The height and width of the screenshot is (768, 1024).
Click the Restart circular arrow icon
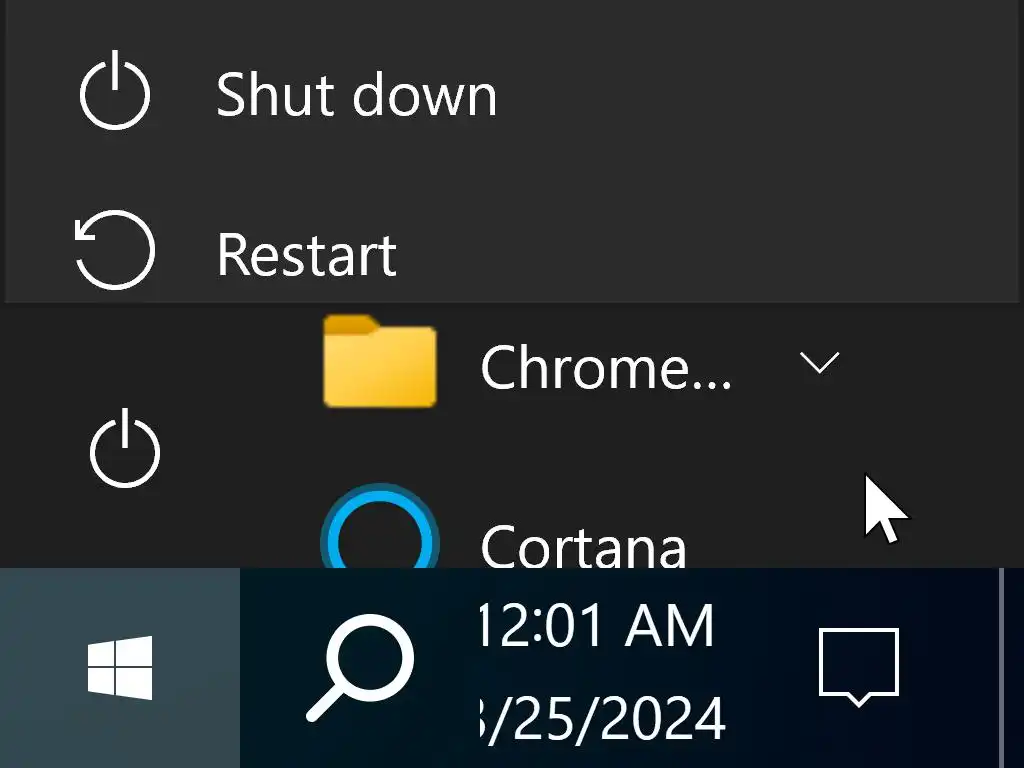115,250
